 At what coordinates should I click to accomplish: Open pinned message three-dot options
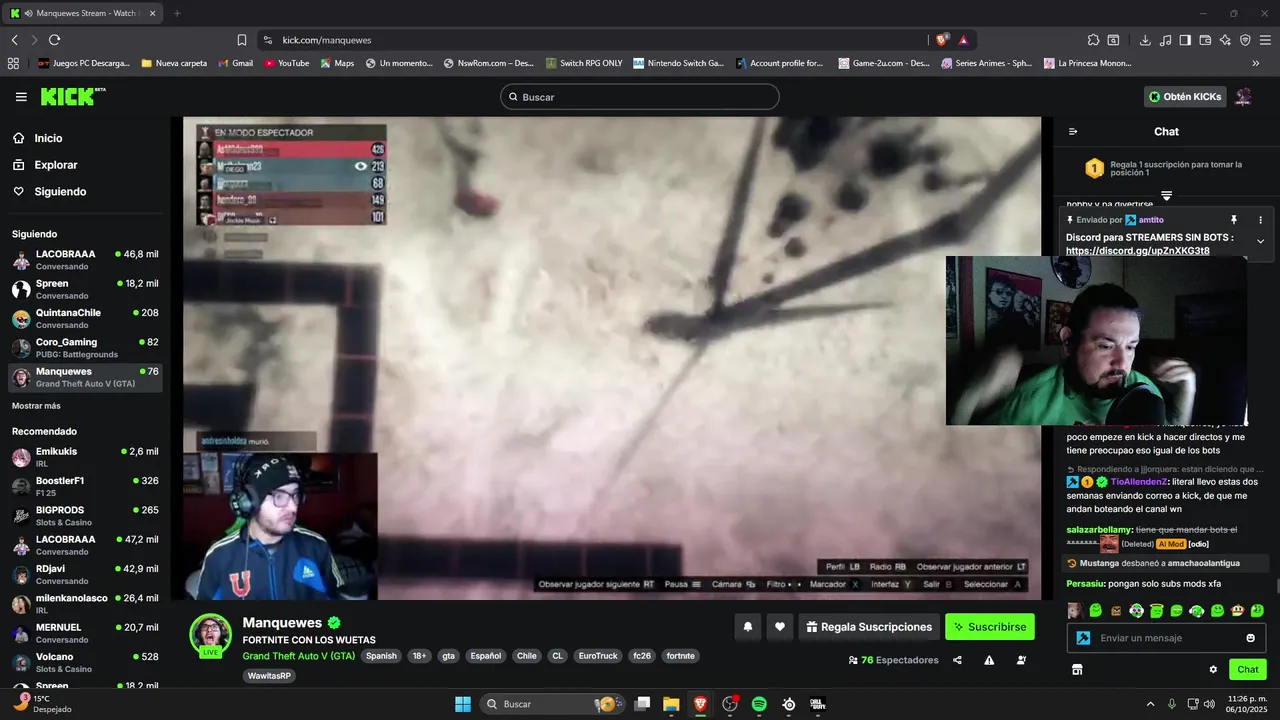[x=1260, y=220]
